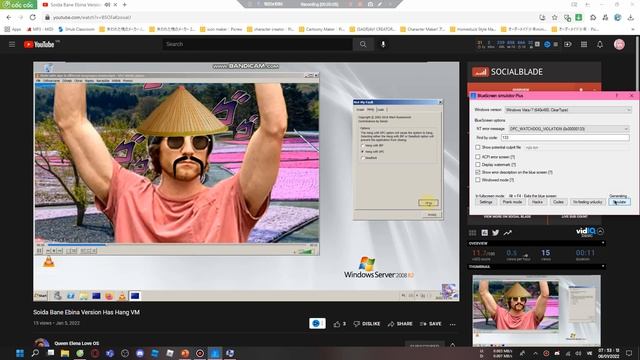Click the vidIQ video thumbnail preview
Image resolution: width=640 pixels, height=360 pixels.
536,311
